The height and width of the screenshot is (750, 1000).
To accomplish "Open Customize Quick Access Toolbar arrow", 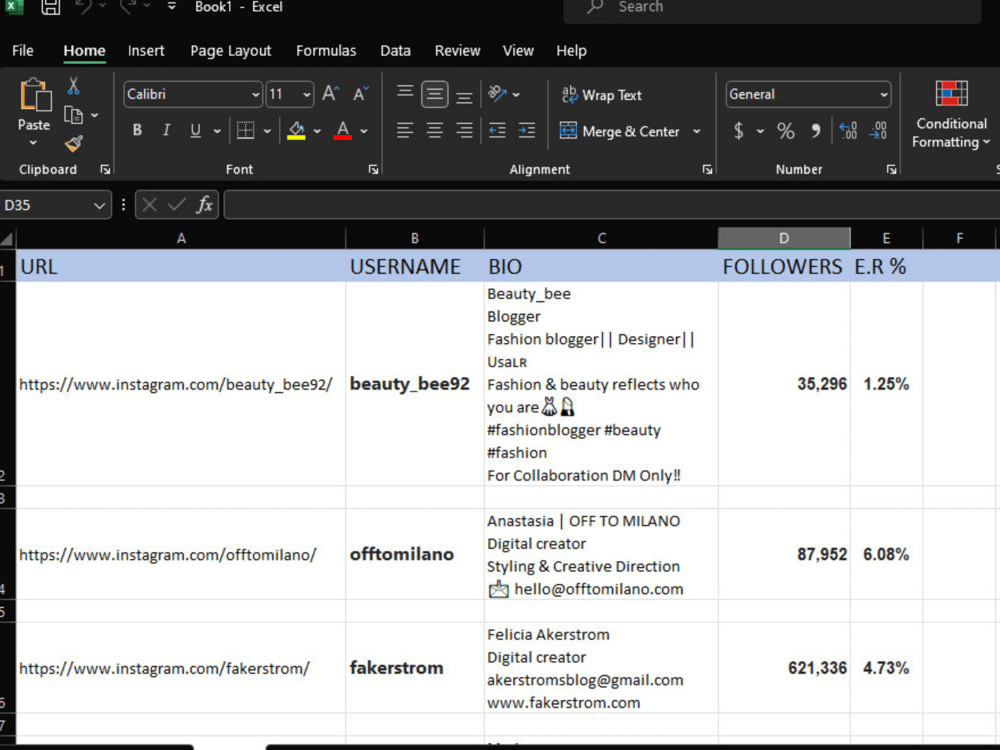I will [x=172, y=7].
